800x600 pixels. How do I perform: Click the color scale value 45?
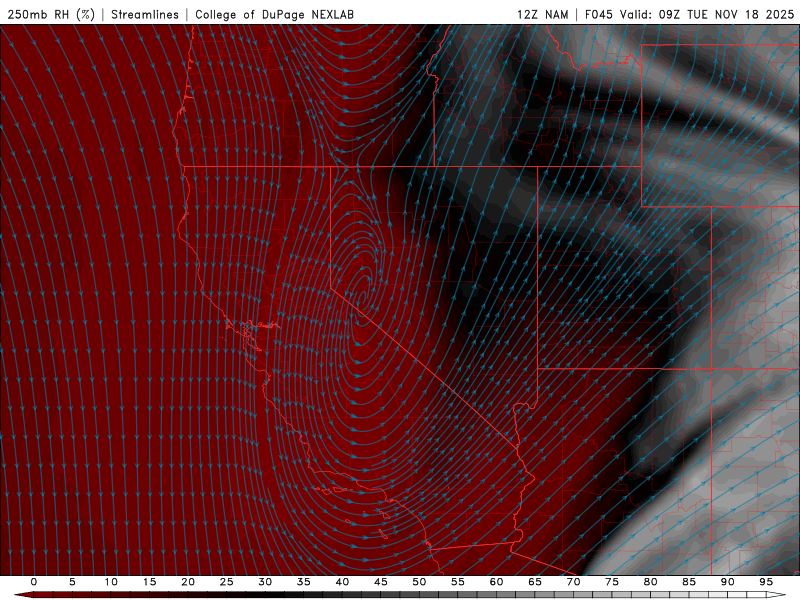[381, 582]
